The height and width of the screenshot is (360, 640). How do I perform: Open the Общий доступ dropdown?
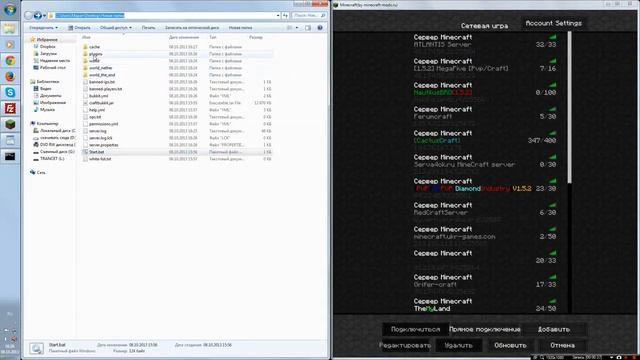point(116,28)
